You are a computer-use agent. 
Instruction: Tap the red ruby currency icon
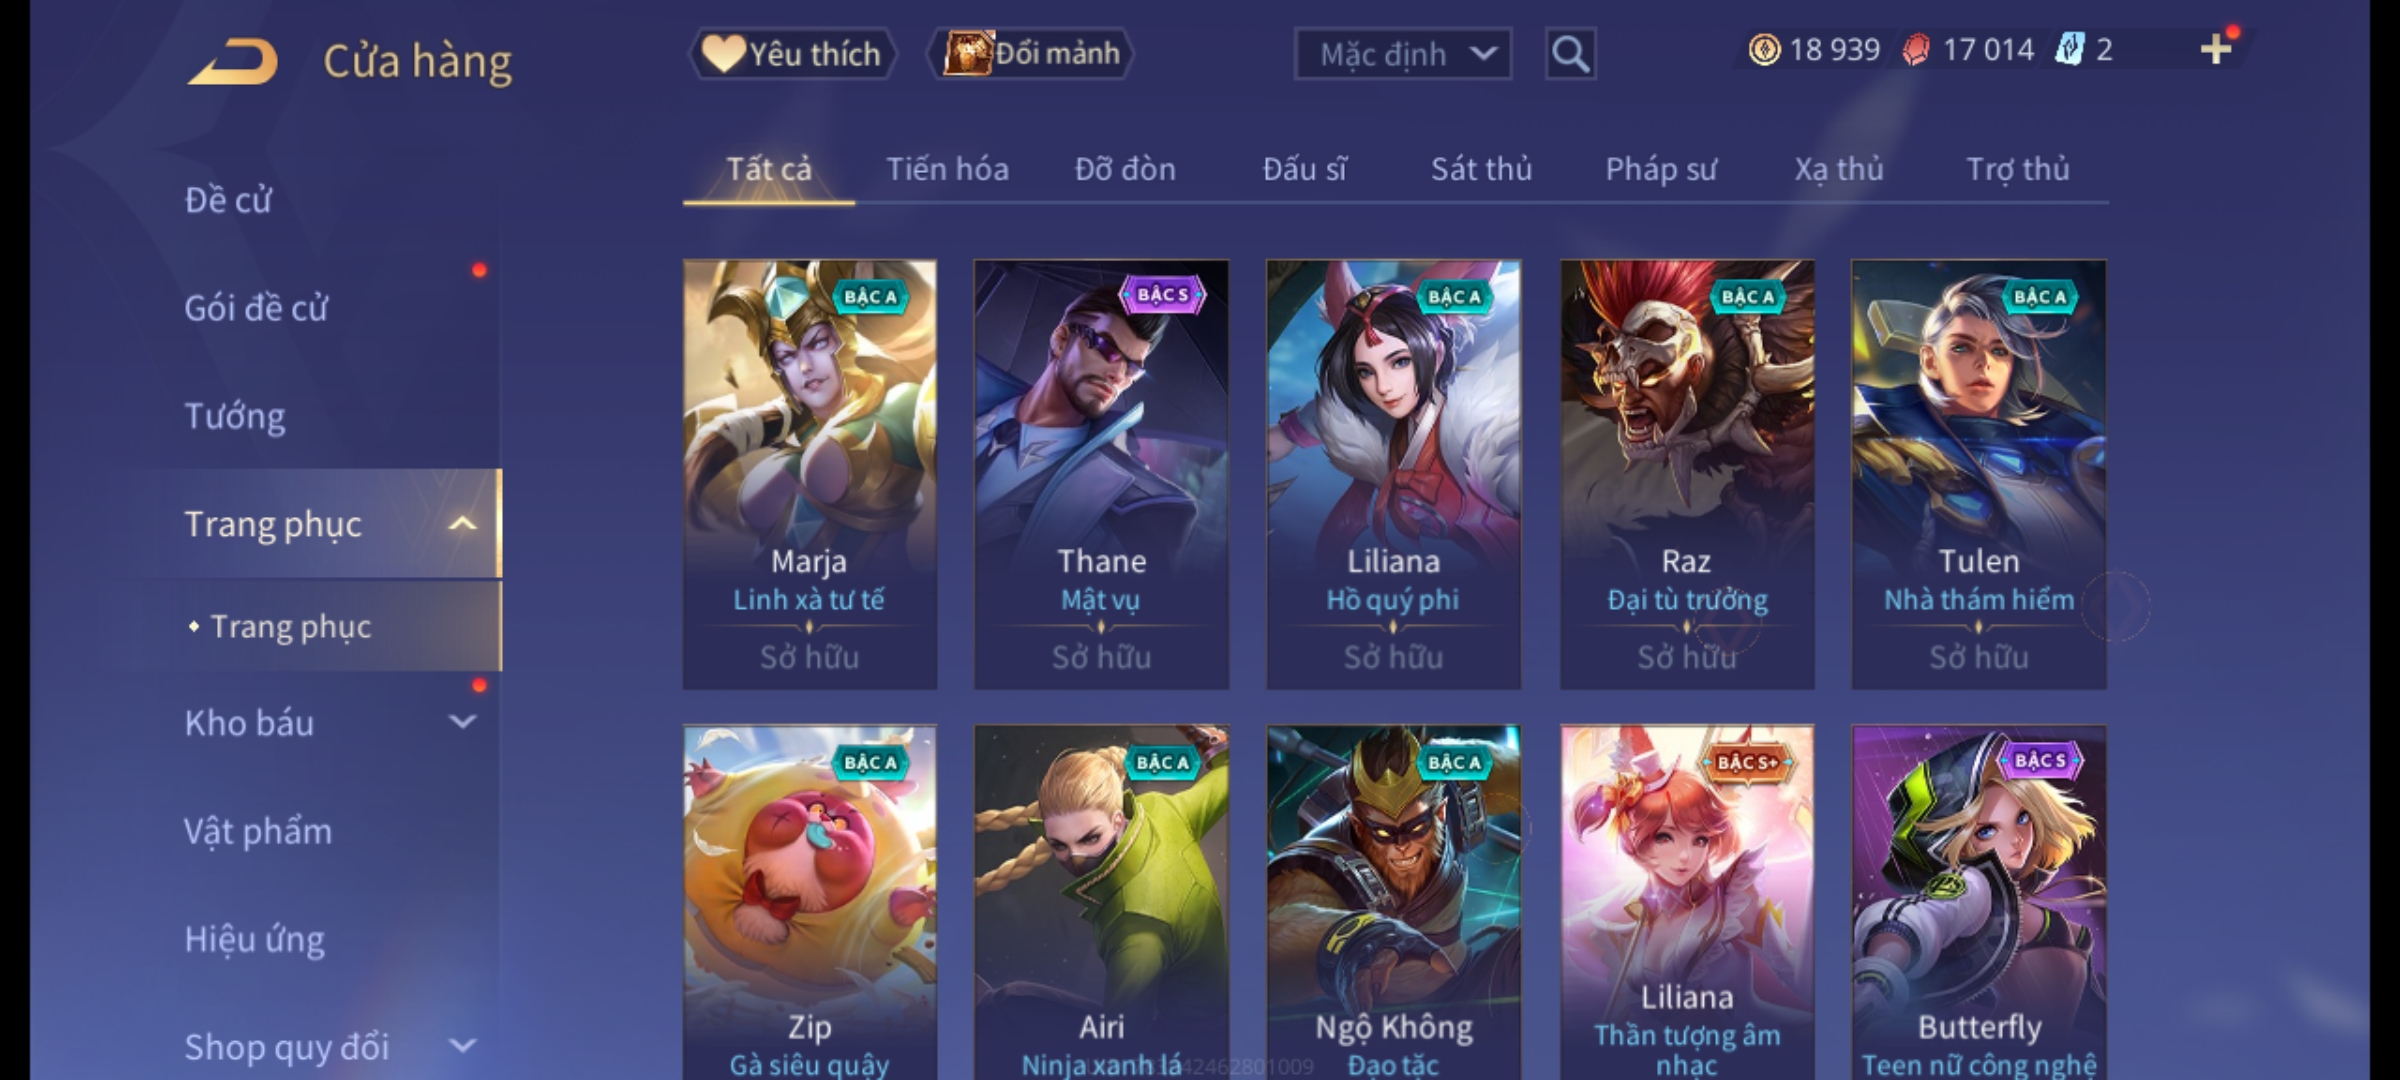tap(1916, 50)
